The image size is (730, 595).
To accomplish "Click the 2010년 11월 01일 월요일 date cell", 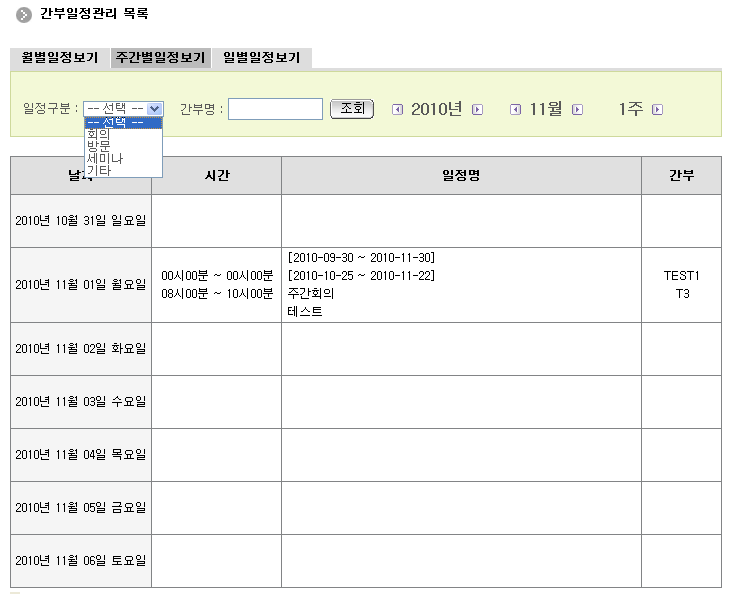I will click(x=81, y=285).
